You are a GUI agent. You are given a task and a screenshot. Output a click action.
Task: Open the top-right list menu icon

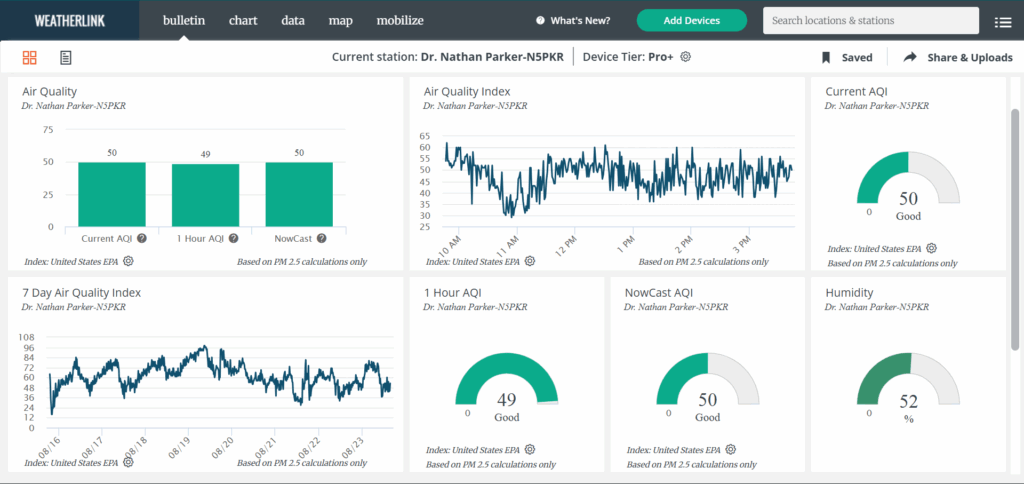1002,22
